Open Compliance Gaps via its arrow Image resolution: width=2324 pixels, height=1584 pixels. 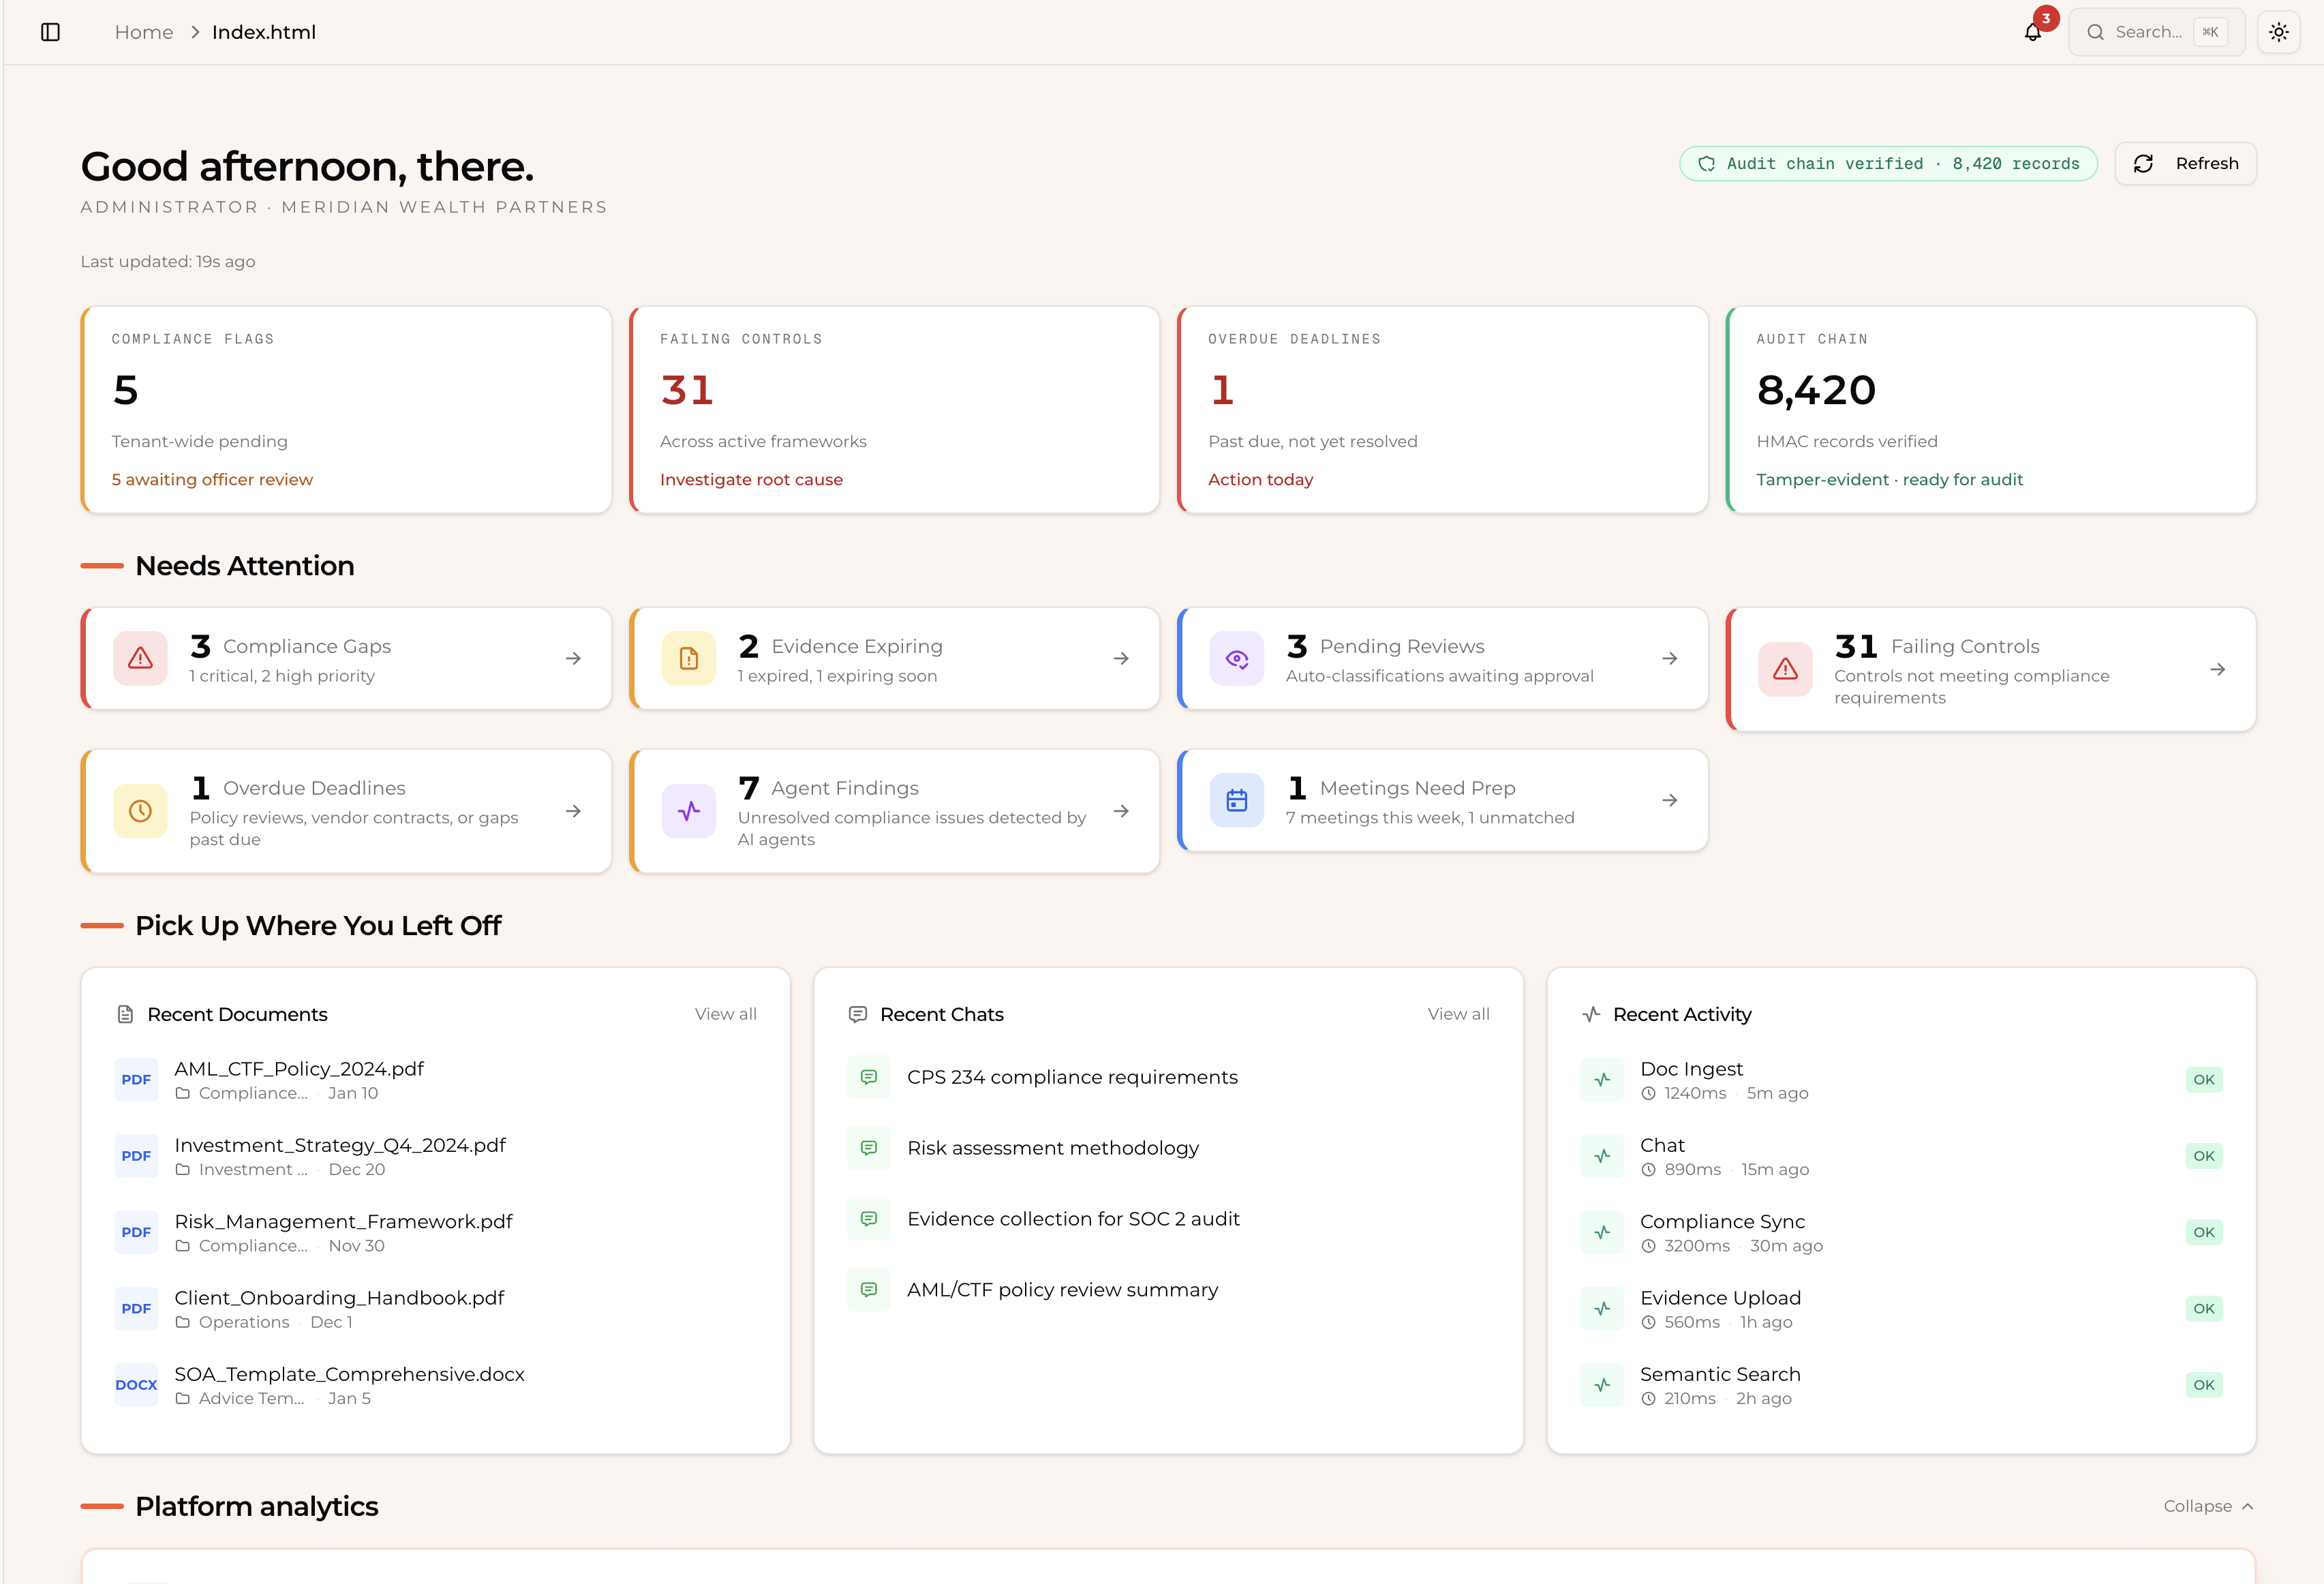click(x=573, y=658)
